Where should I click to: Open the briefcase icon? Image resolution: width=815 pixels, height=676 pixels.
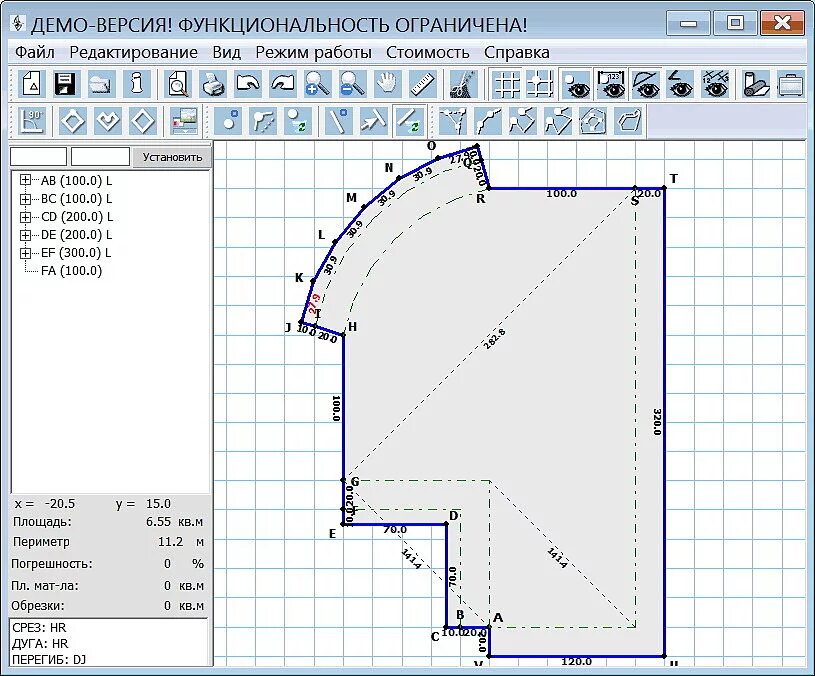[x=790, y=83]
